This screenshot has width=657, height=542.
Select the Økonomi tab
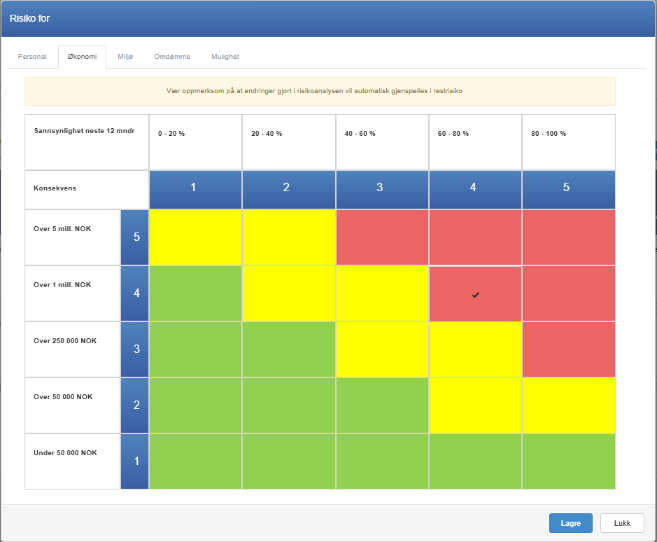tap(82, 57)
